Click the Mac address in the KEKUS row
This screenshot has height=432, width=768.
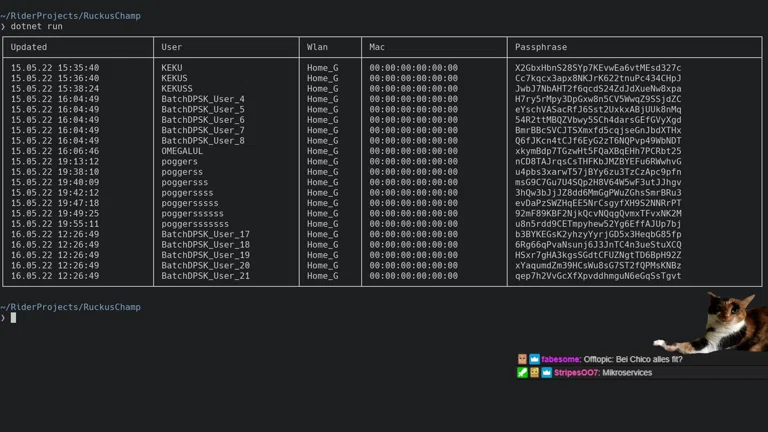click(414, 78)
